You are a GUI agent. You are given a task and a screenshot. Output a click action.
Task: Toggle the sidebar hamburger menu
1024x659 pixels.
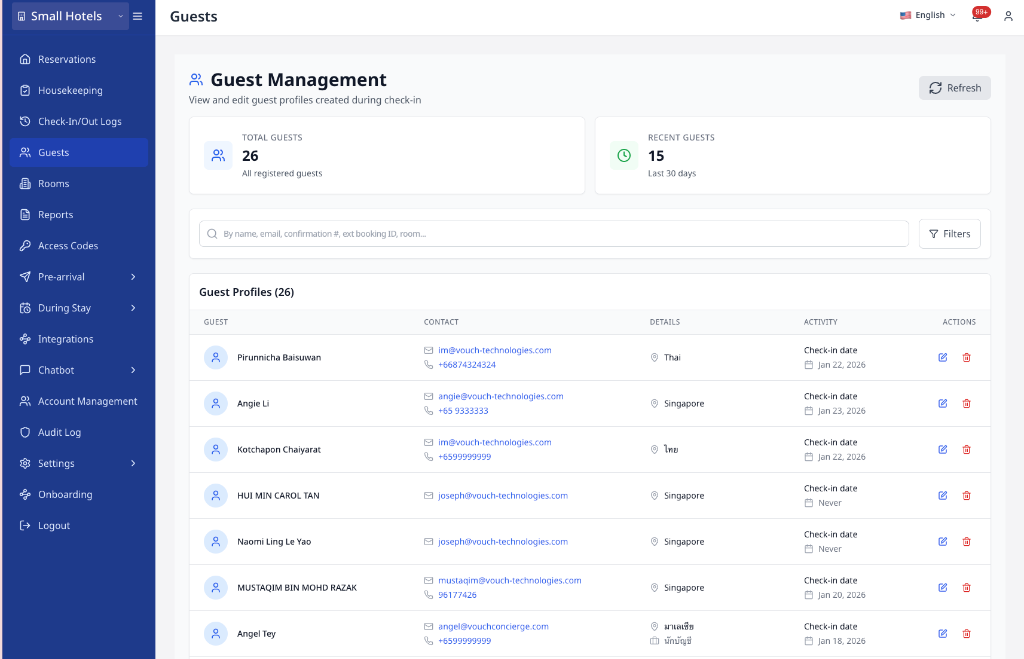pyautogui.click(x=137, y=16)
